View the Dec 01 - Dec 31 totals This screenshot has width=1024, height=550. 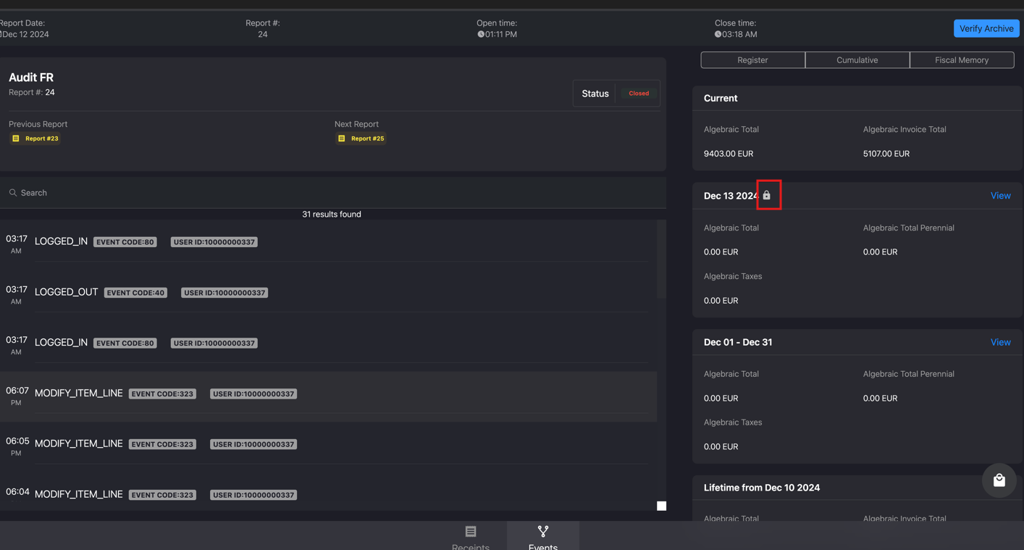[1000, 342]
